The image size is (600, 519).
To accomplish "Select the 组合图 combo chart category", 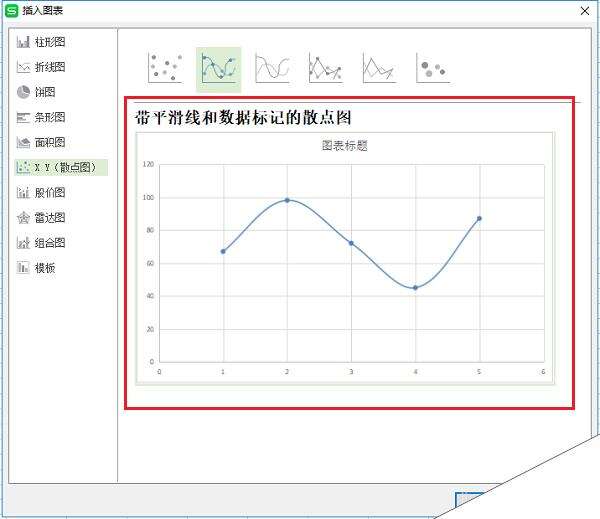I will 41,243.
